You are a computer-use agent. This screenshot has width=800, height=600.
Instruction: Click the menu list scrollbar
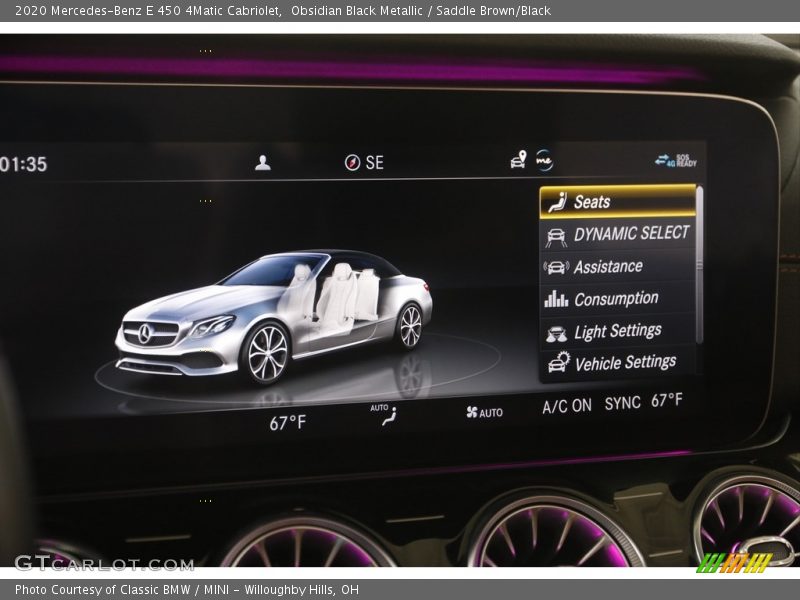click(699, 265)
